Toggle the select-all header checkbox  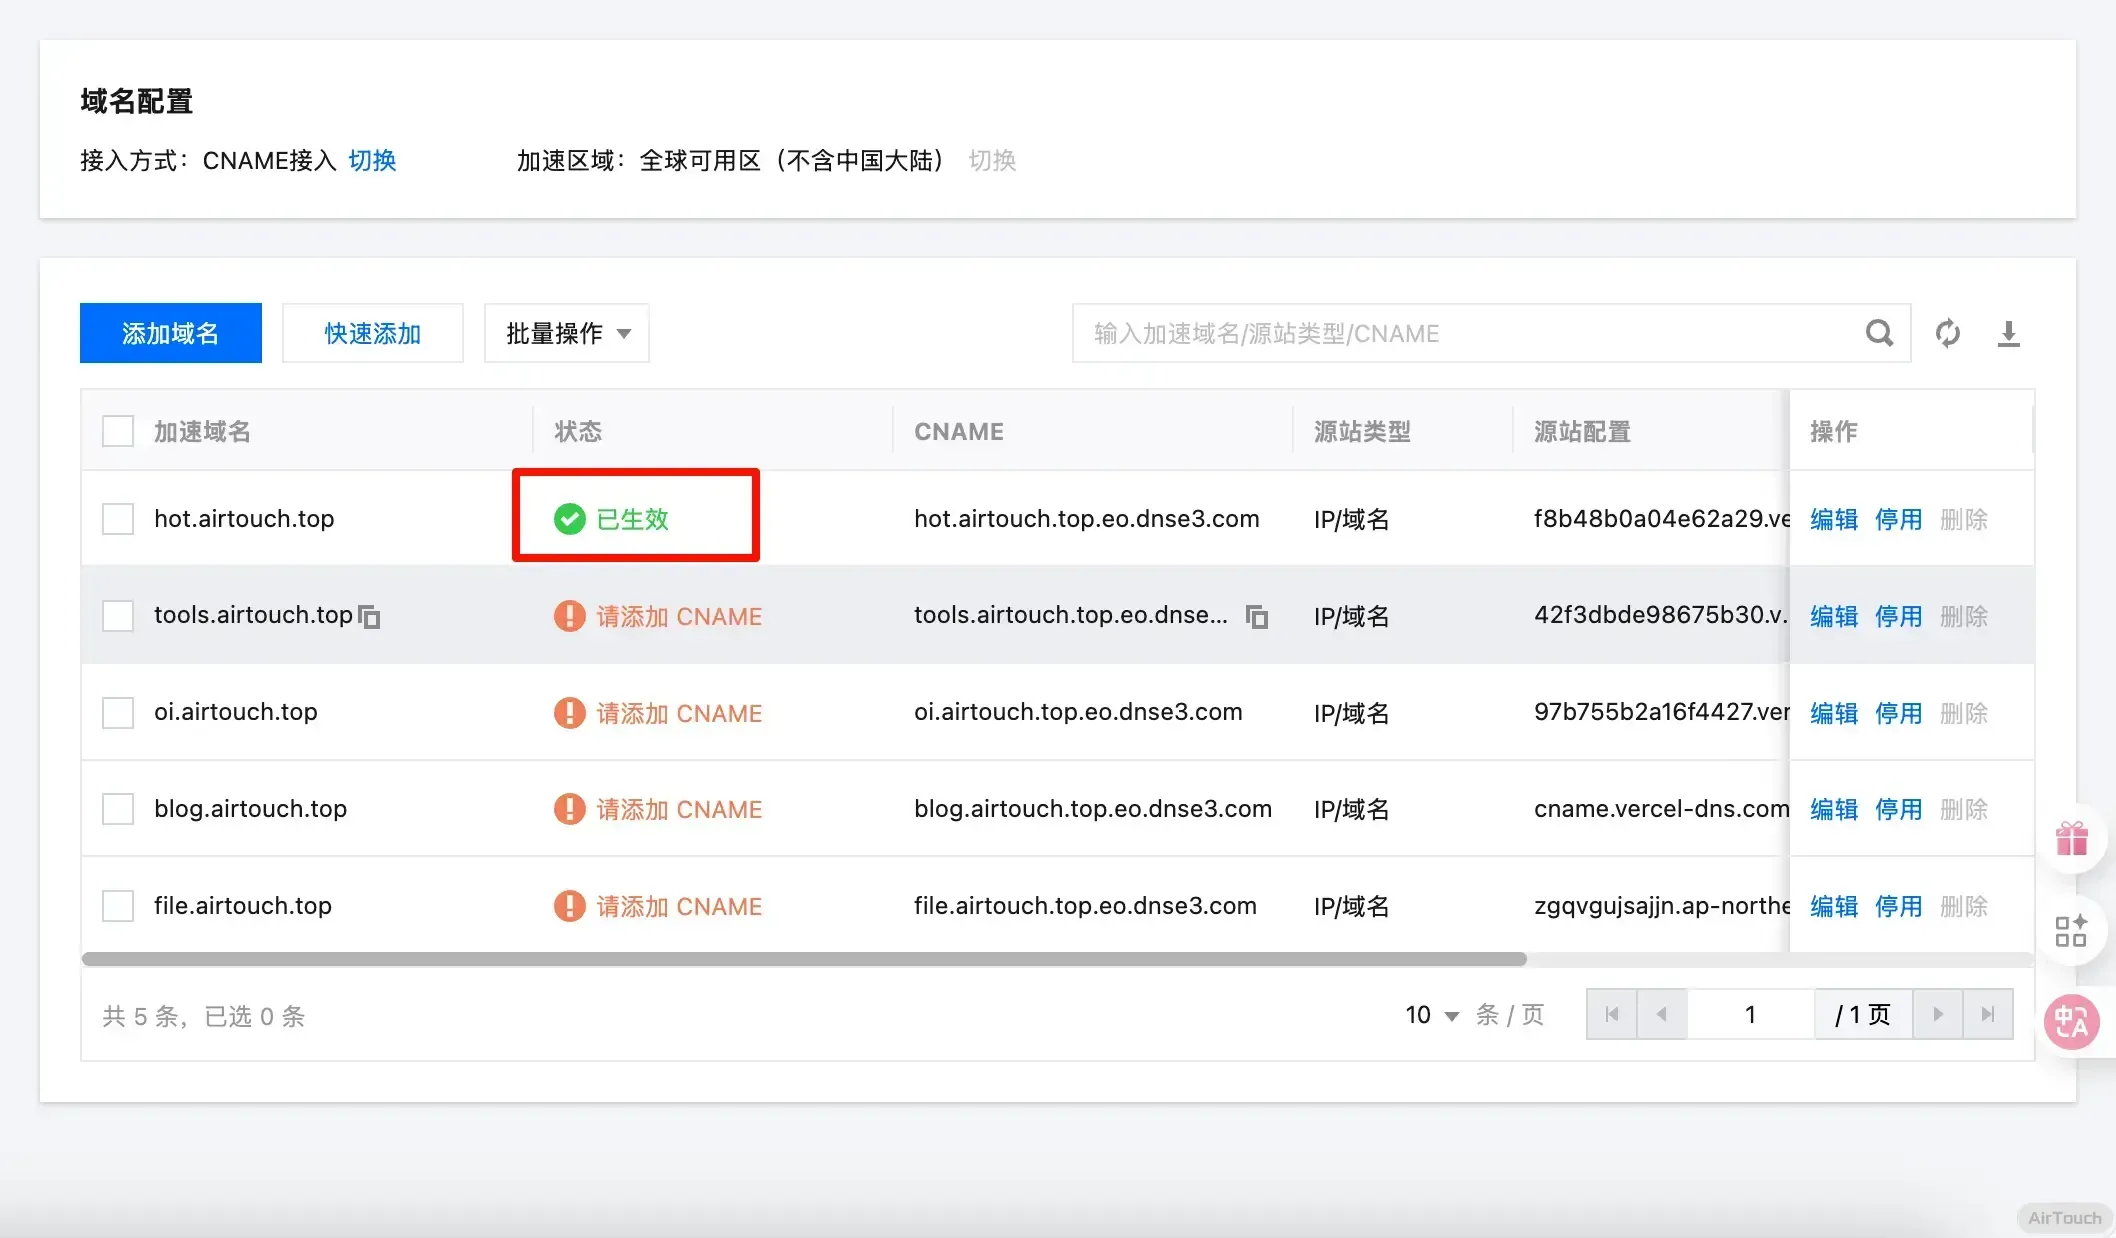pyautogui.click(x=118, y=431)
